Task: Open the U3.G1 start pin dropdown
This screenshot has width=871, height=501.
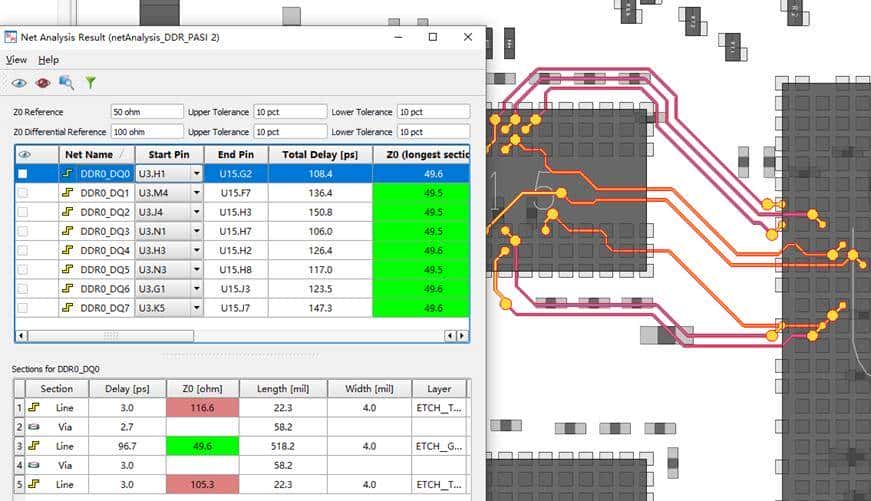Action: (x=197, y=289)
